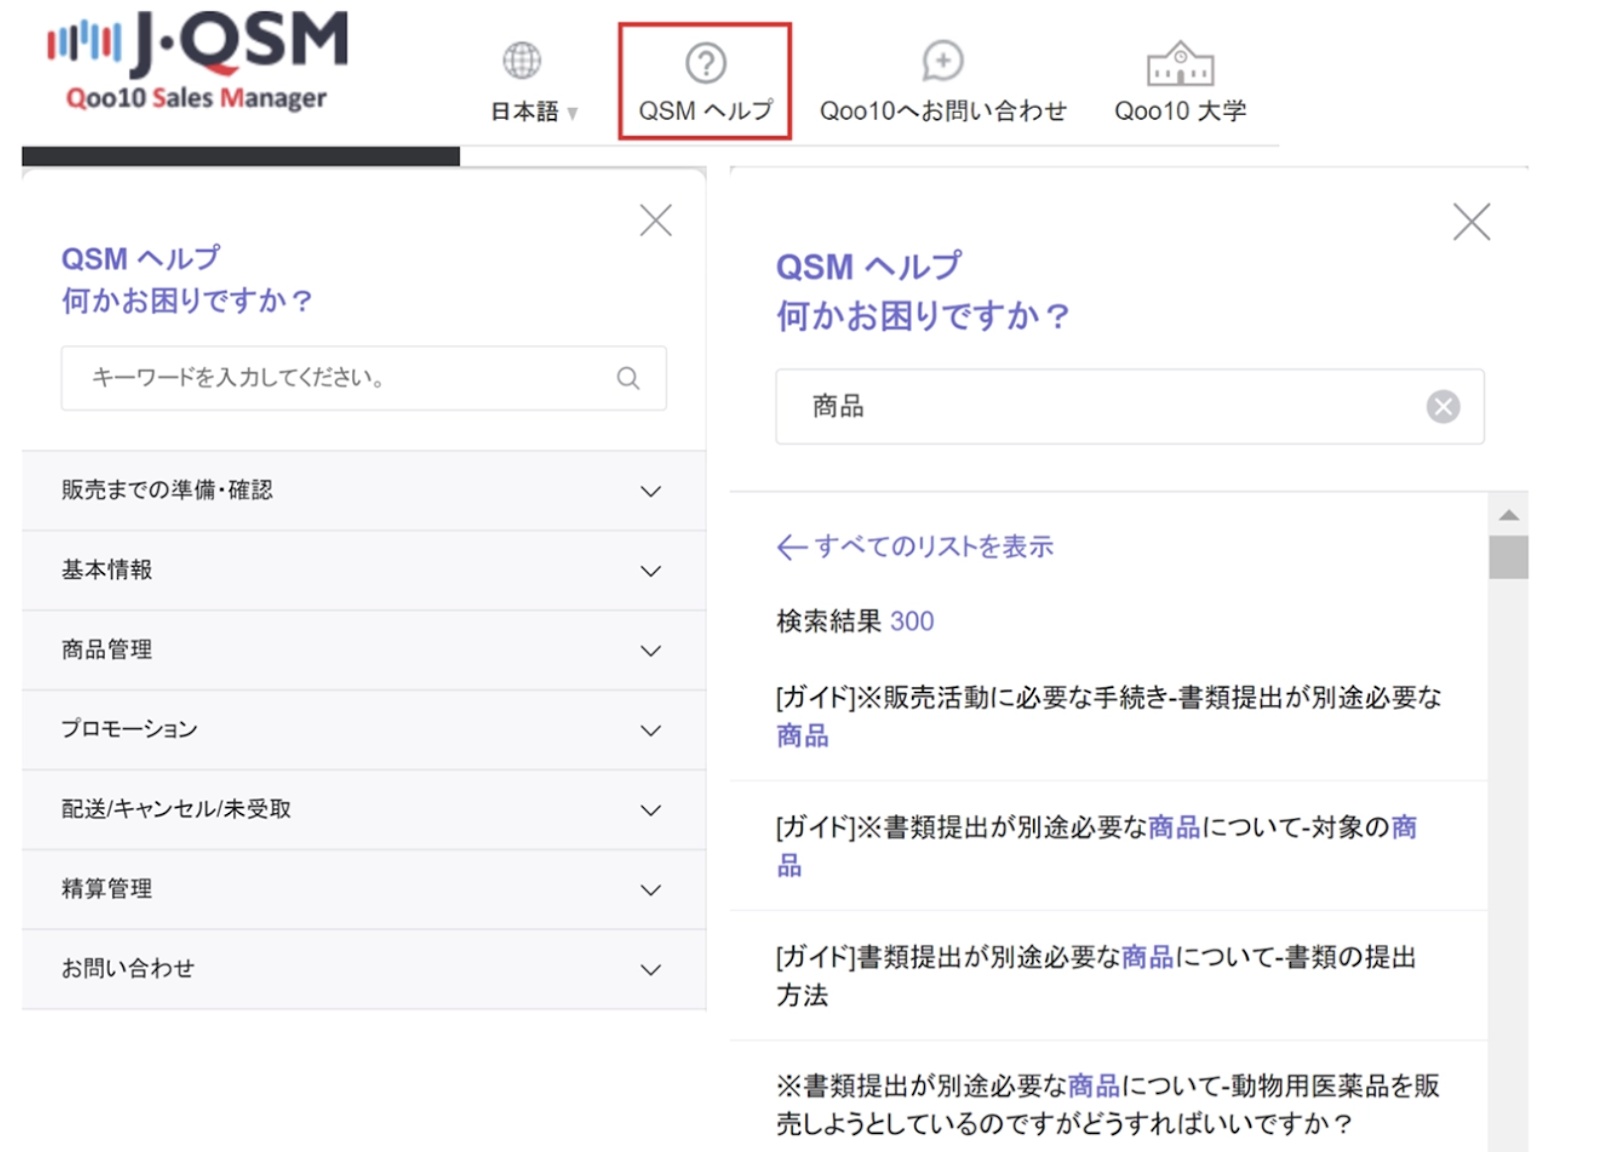
Task: Close the right QSM ヘルプ search panel
Action: pos(1470,222)
